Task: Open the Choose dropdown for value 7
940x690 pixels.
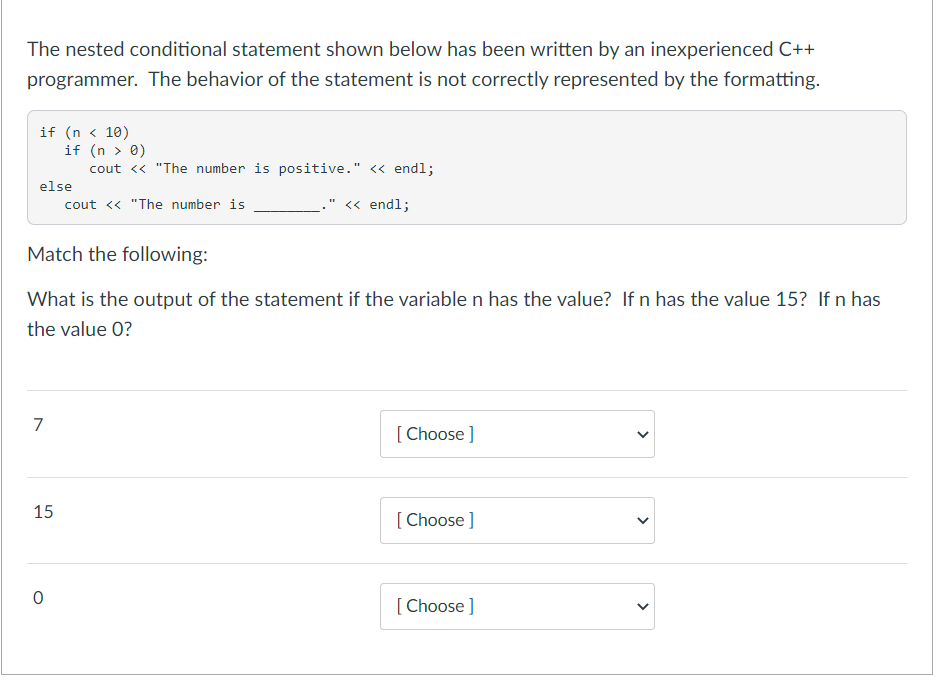Action: coord(517,434)
